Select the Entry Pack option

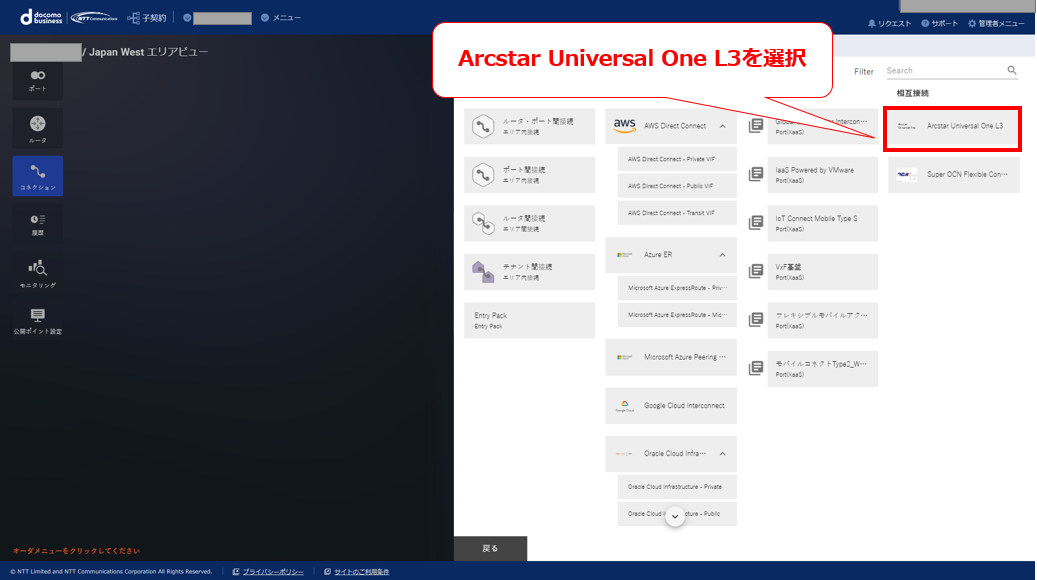[529, 320]
